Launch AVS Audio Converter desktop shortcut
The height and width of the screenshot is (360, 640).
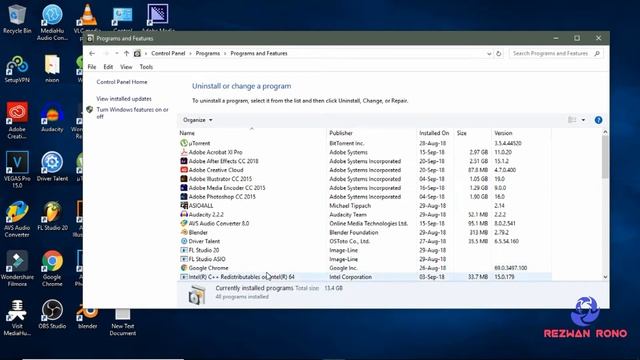click(17, 219)
